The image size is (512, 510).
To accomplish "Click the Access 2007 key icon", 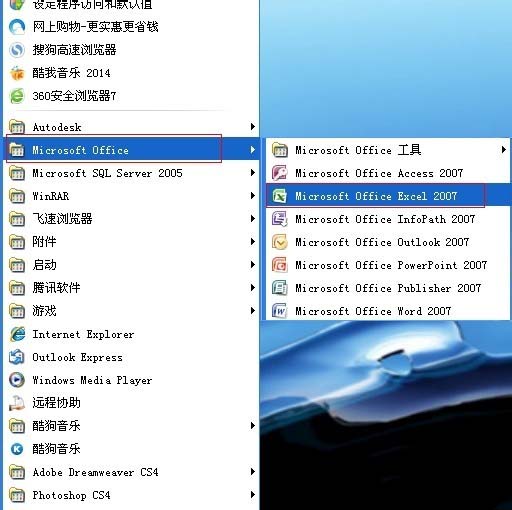I will click(279, 173).
